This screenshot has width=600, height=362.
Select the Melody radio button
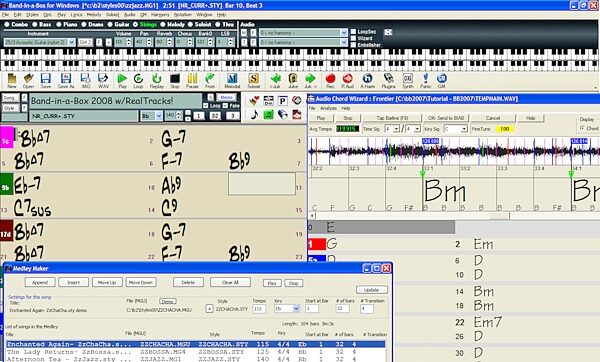(163, 24)
